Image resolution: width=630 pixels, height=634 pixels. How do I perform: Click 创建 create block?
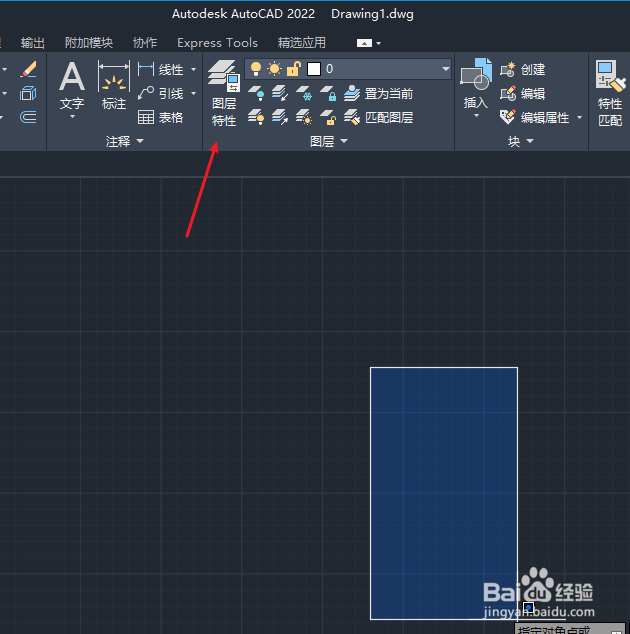coord(522,70)
